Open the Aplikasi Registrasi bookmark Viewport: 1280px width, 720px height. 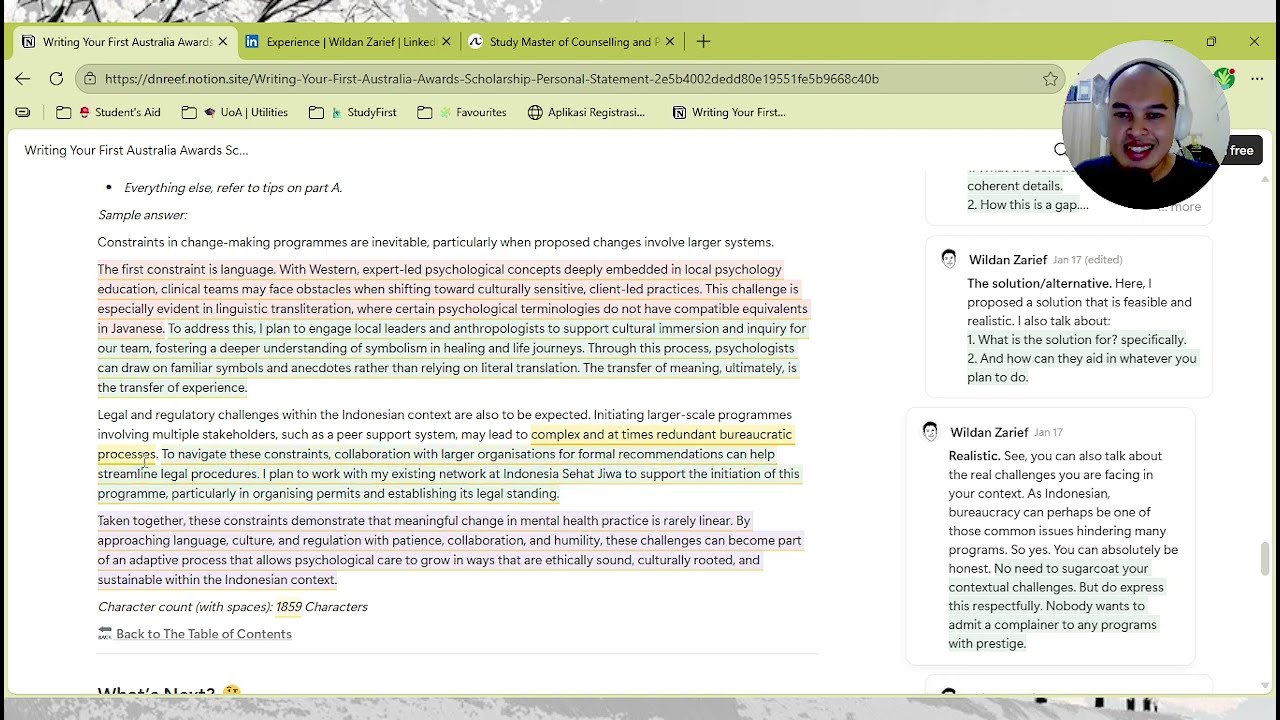click(586, 113)
